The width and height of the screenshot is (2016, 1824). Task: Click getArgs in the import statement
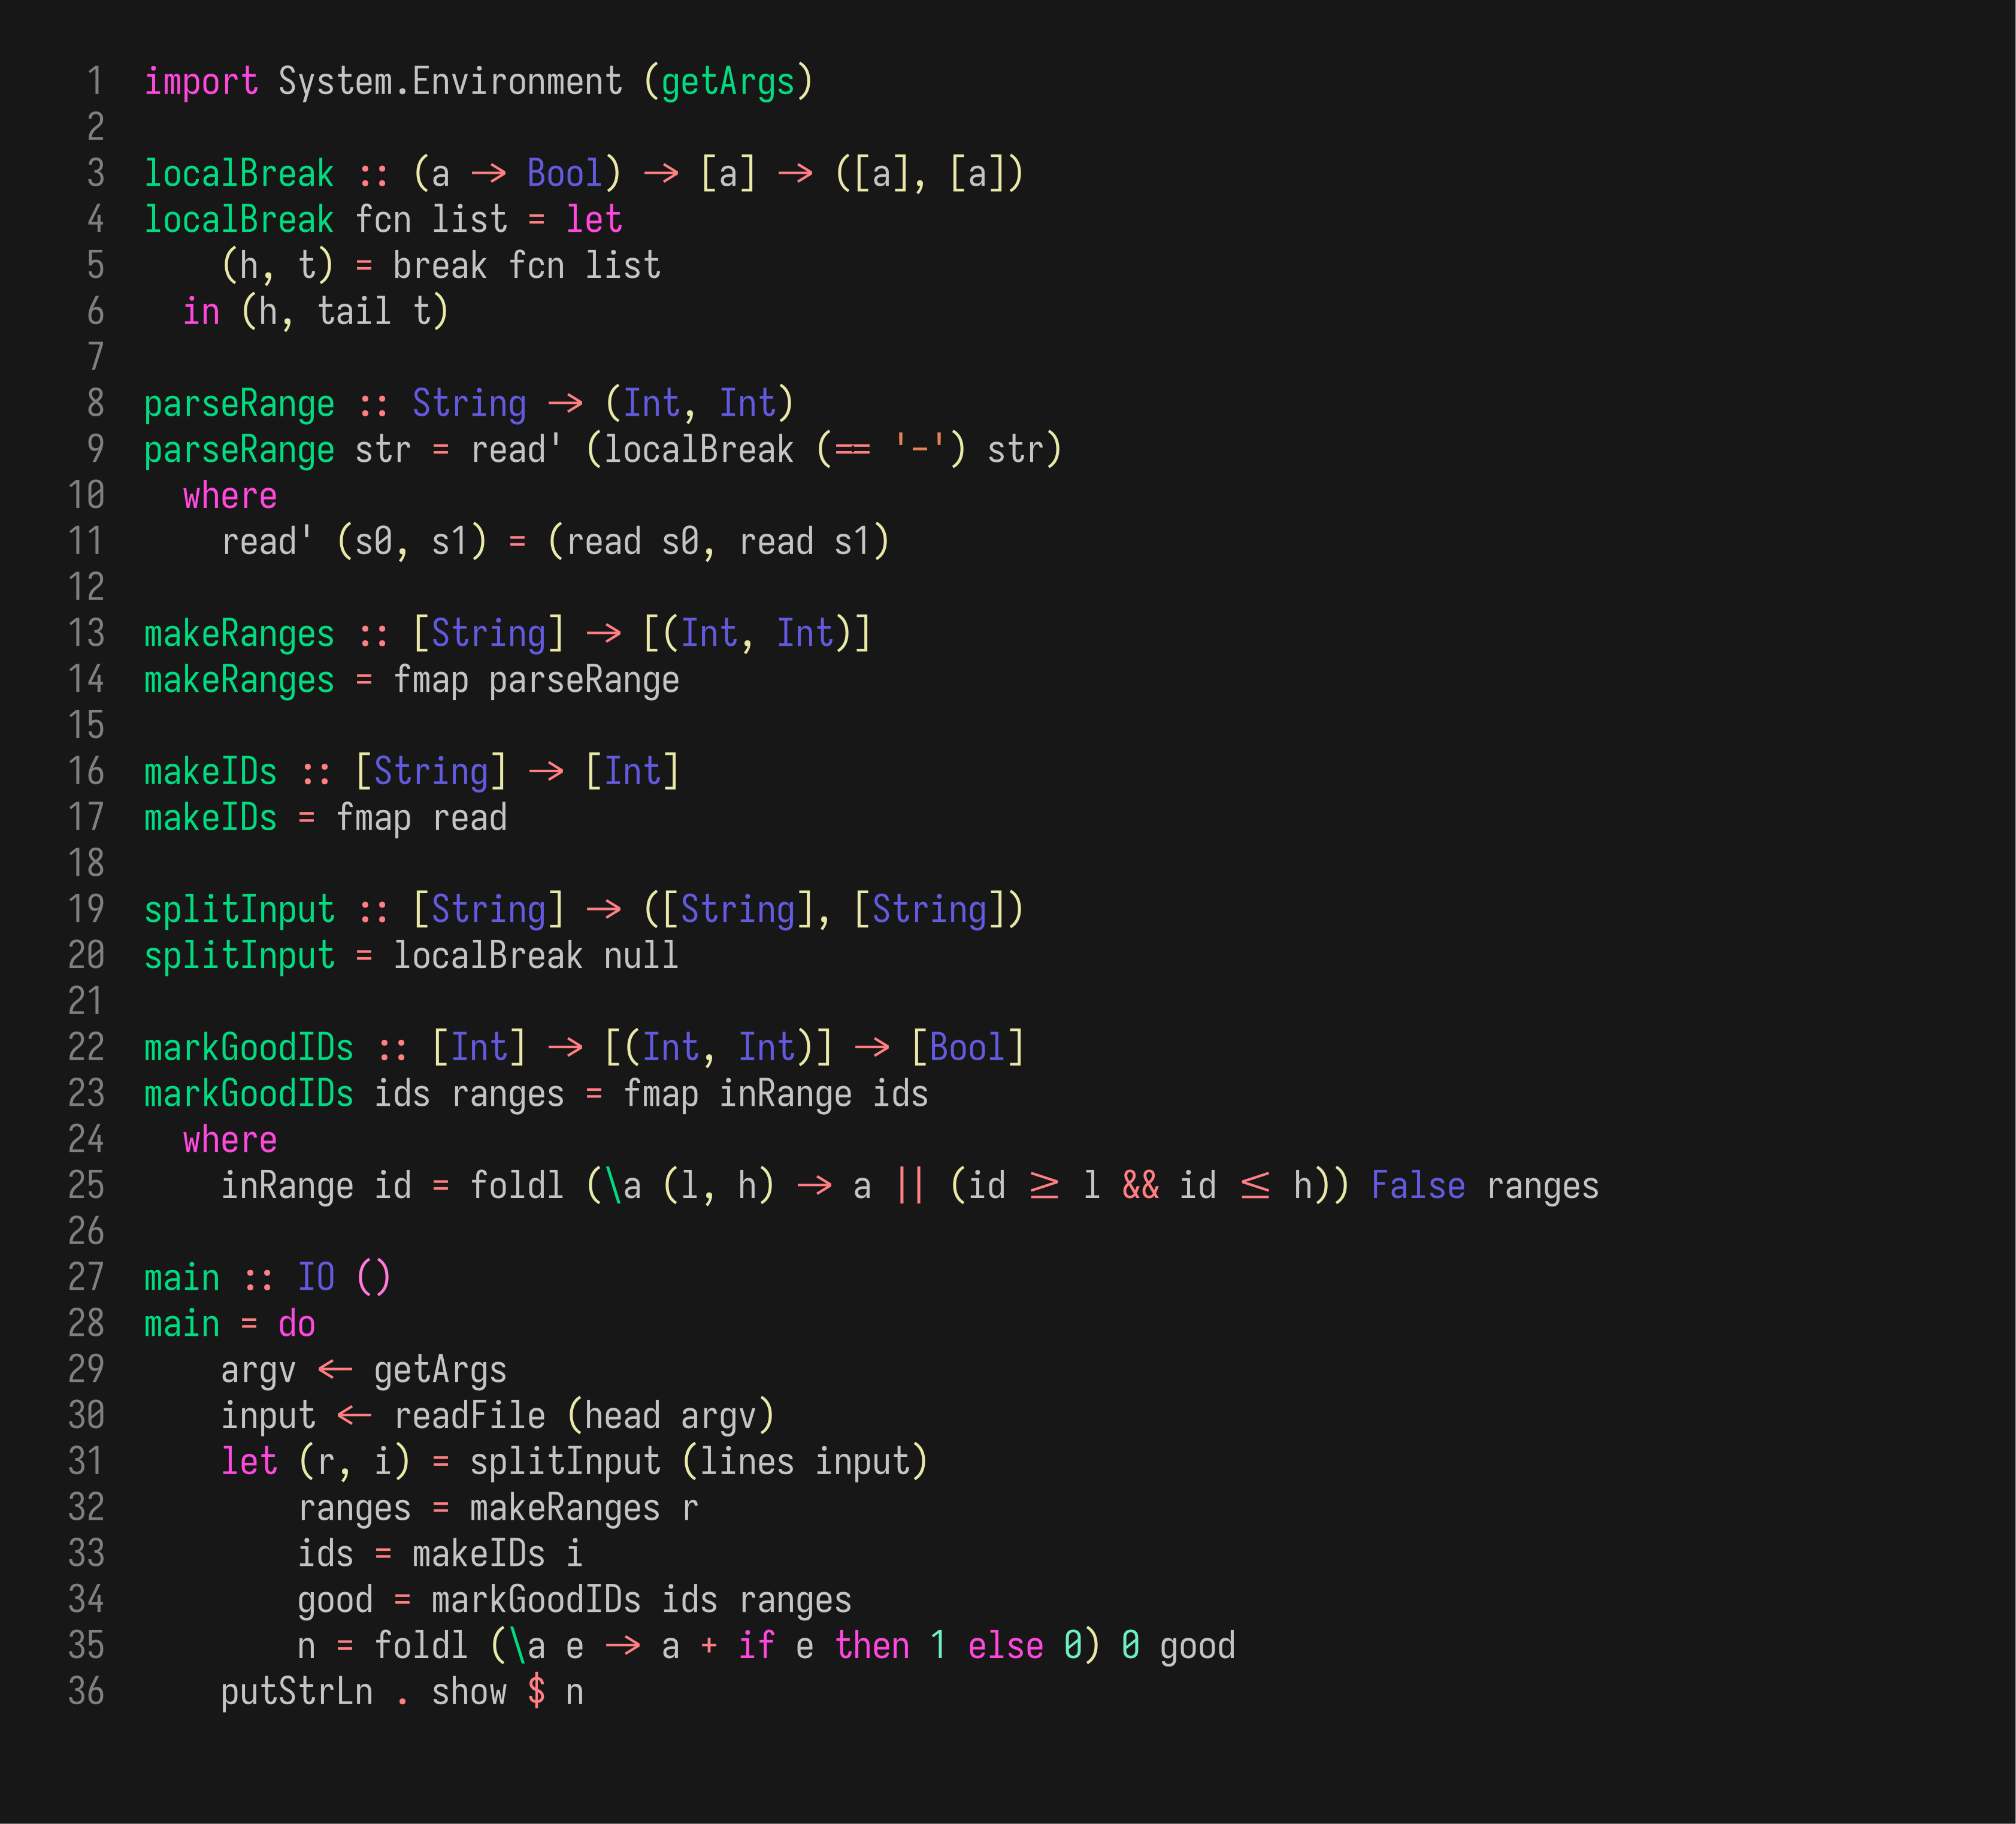727,81
